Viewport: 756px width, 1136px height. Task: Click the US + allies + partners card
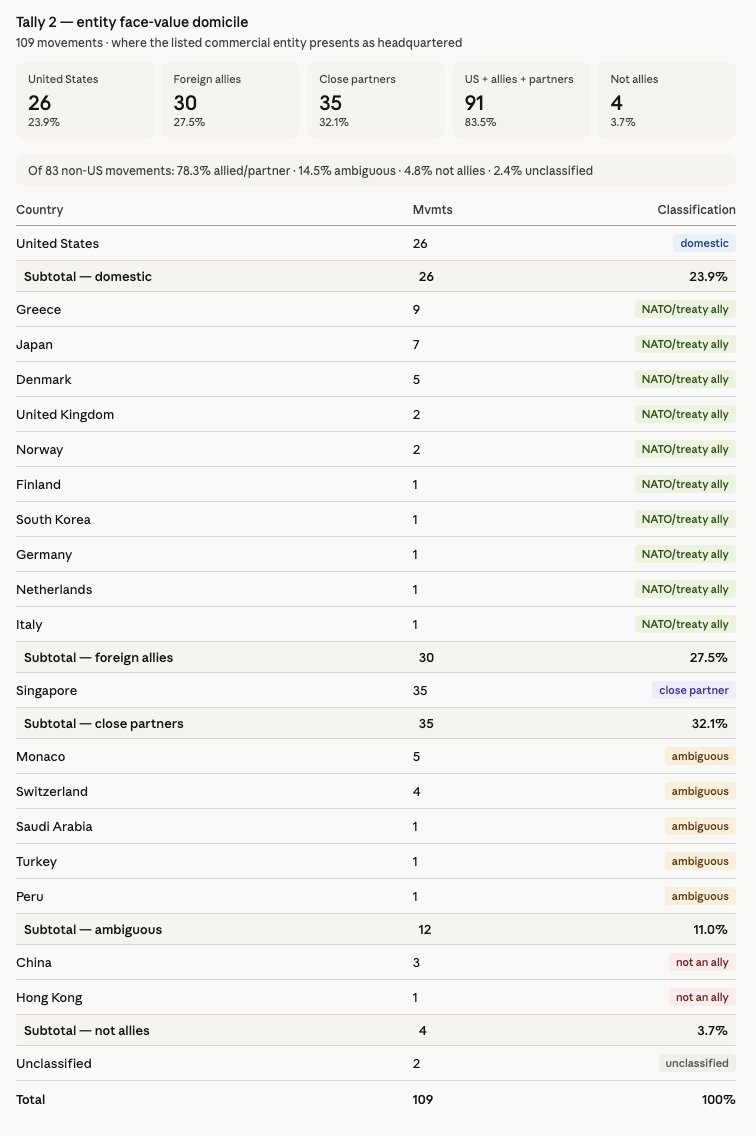coord(522,100)
